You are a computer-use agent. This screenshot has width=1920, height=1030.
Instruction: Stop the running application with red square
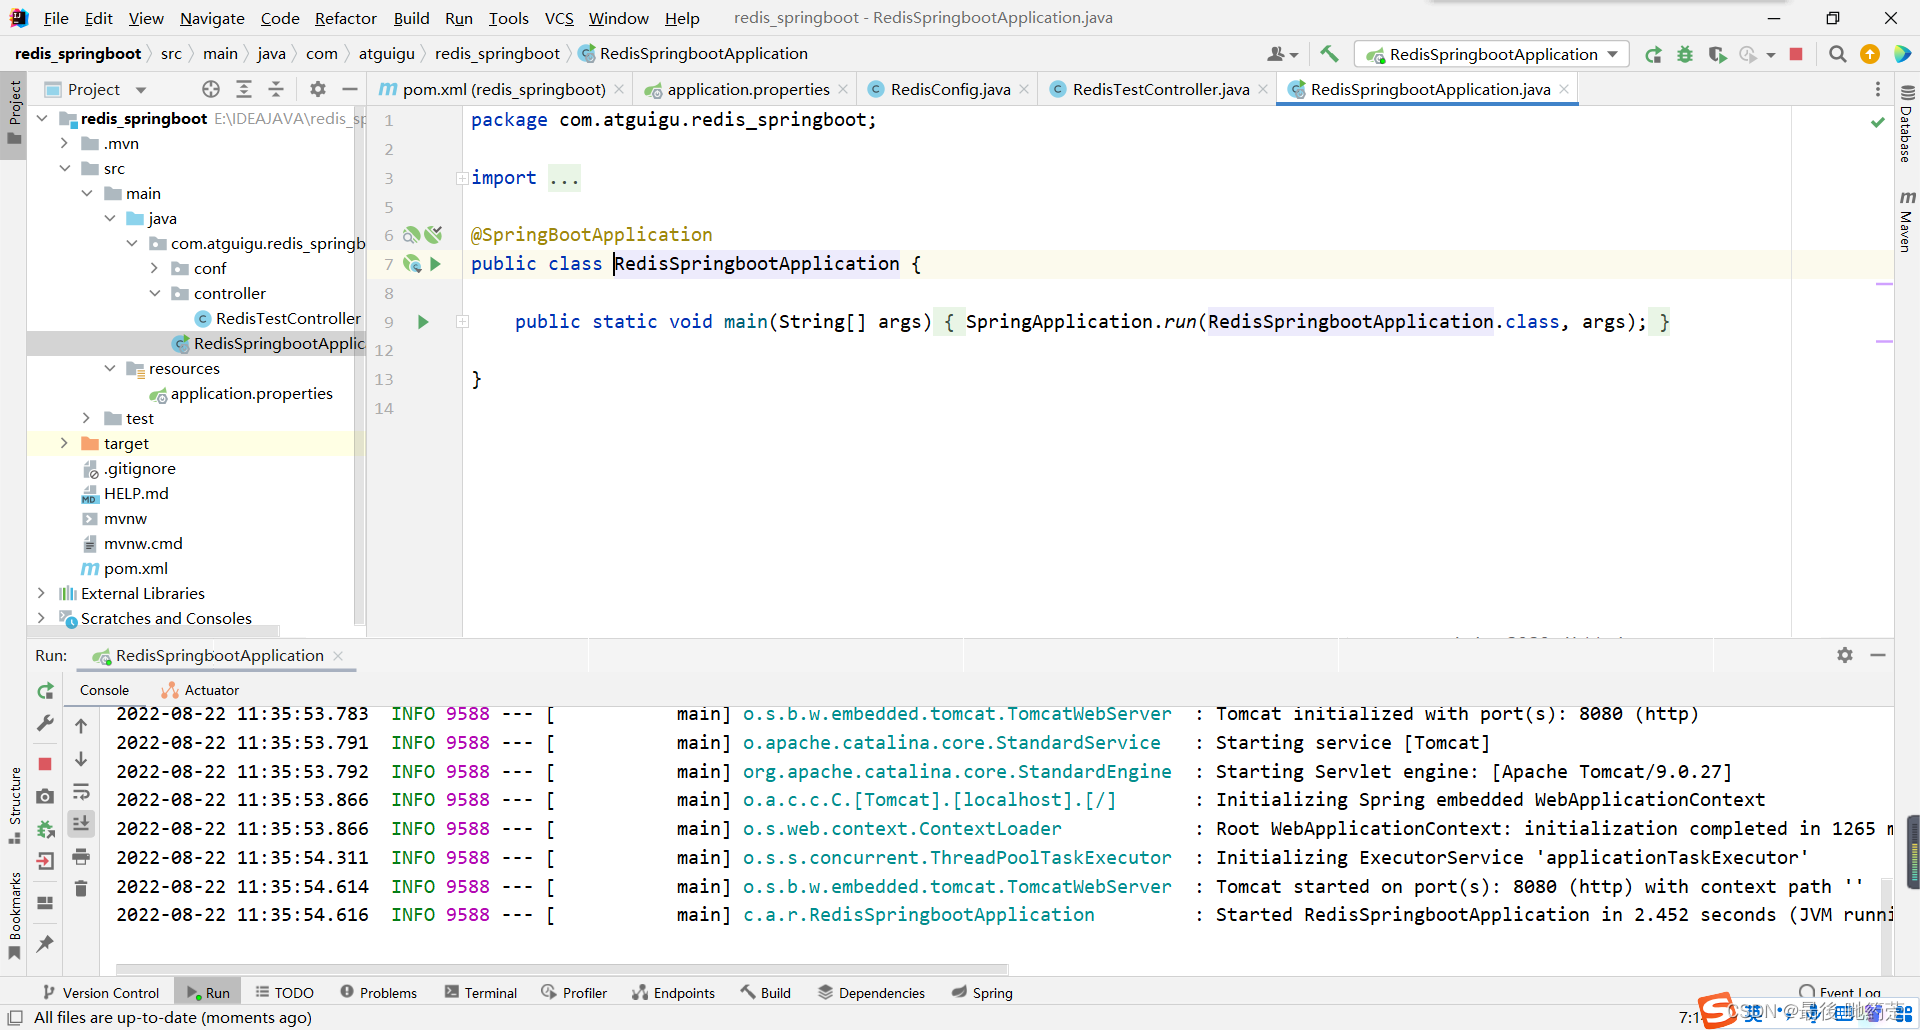click(x=1795, y=55)
